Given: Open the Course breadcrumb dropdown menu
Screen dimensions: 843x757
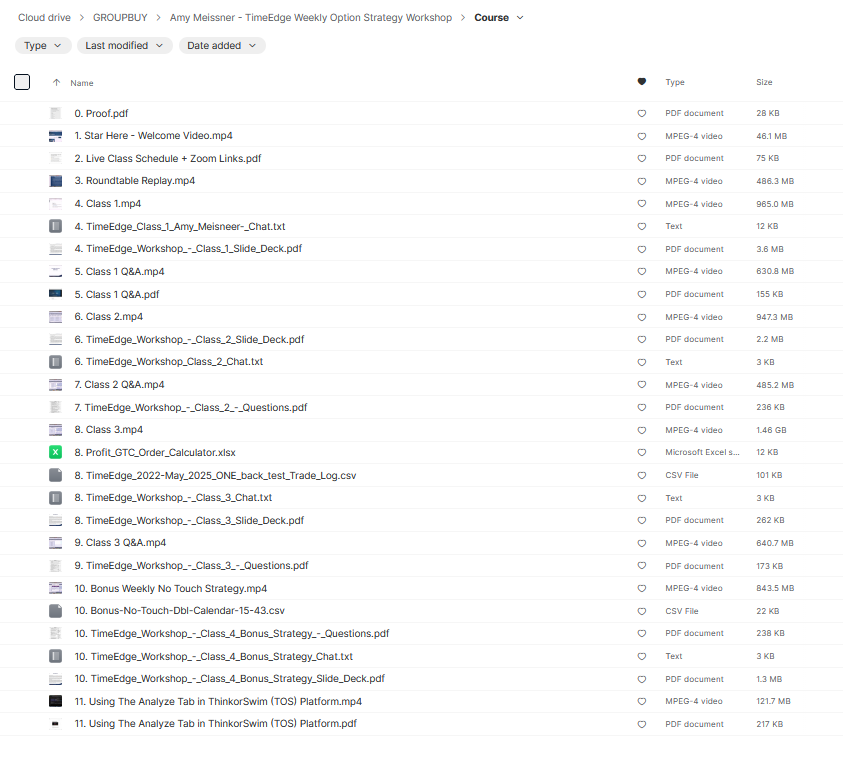Looking at the screenshot, I should [x=519, y=18].
